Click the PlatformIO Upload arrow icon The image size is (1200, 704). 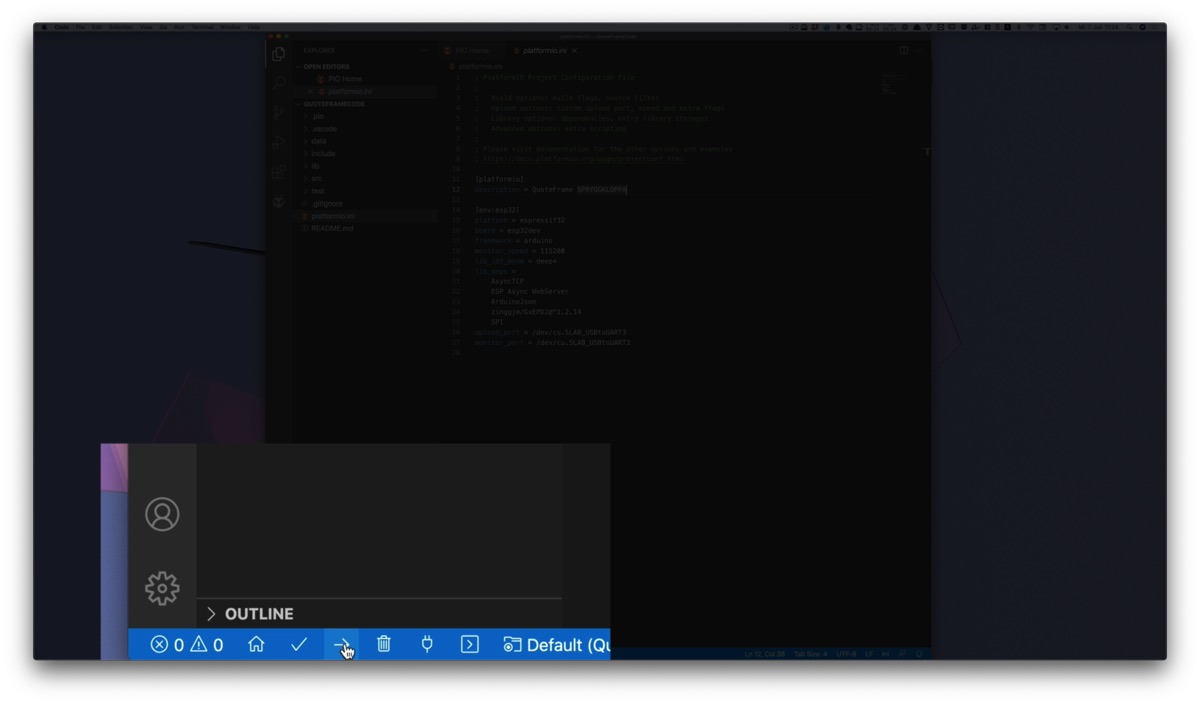(x=341, y=645)
